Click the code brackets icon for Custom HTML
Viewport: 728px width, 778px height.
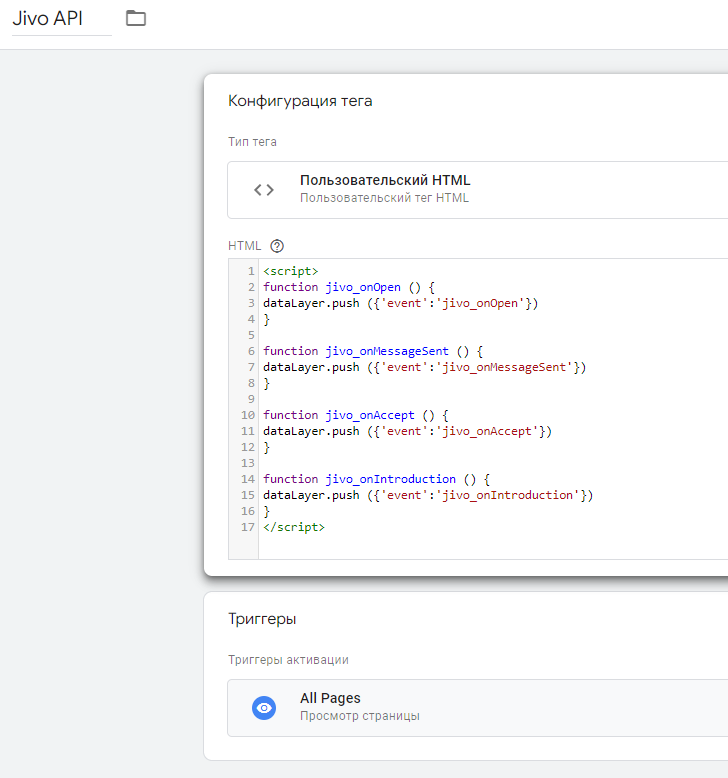pyautogui.click(x=264, y=190)
